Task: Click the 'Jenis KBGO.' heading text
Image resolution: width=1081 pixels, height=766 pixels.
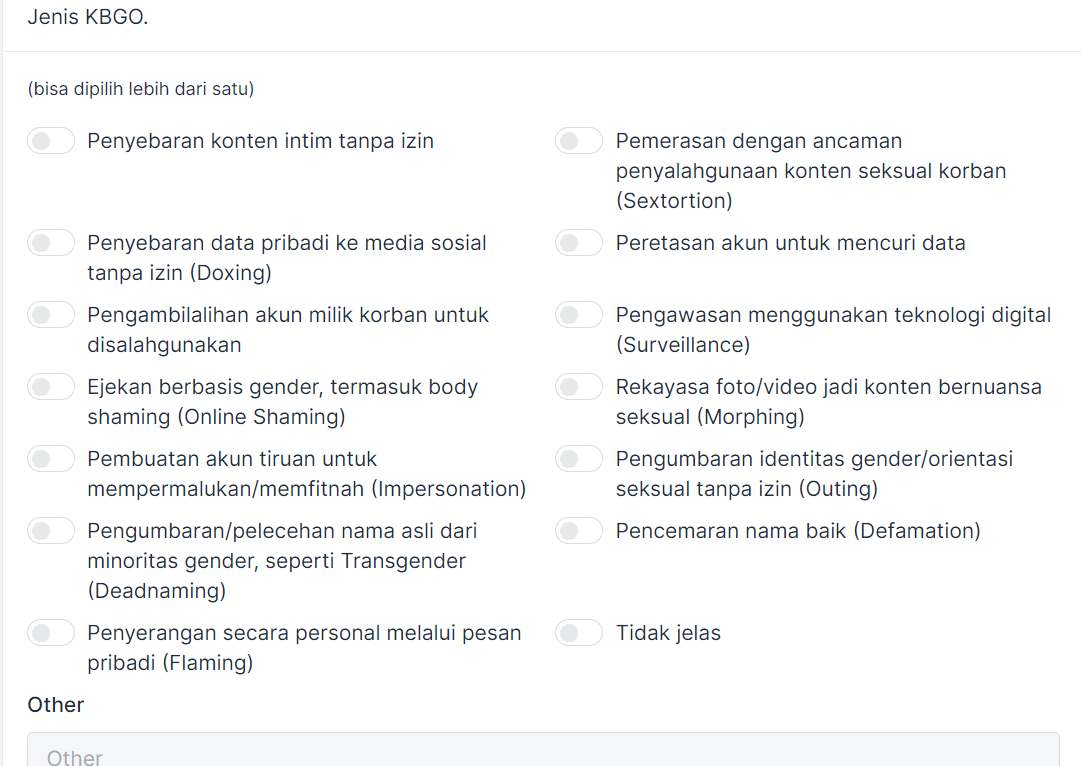Action: pos(88,17)
